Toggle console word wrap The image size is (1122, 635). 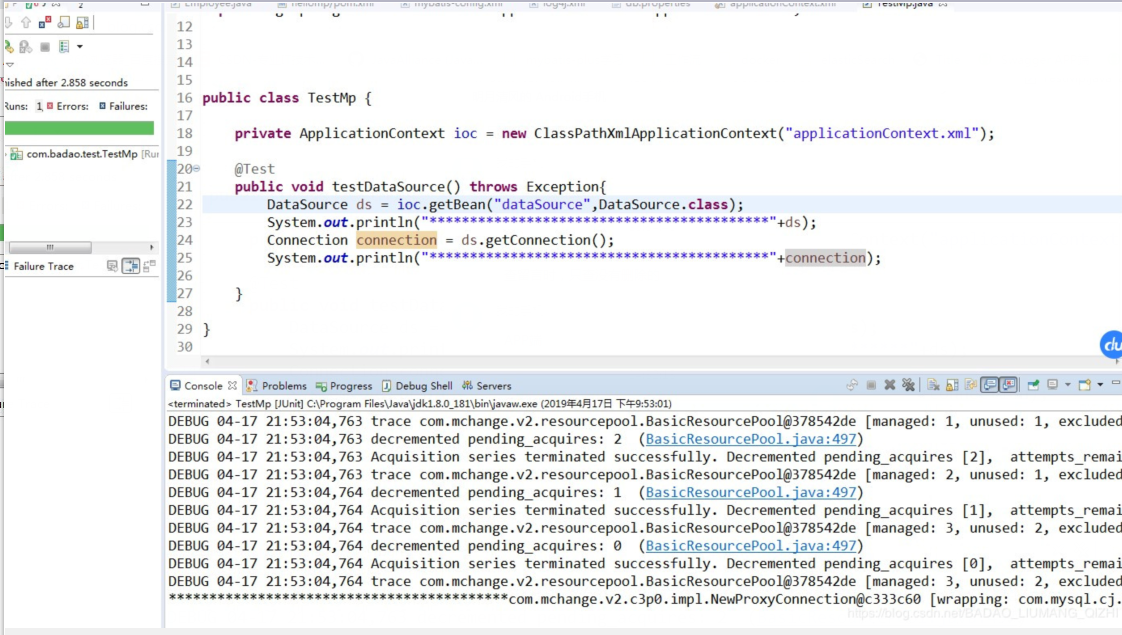point(970,385)
